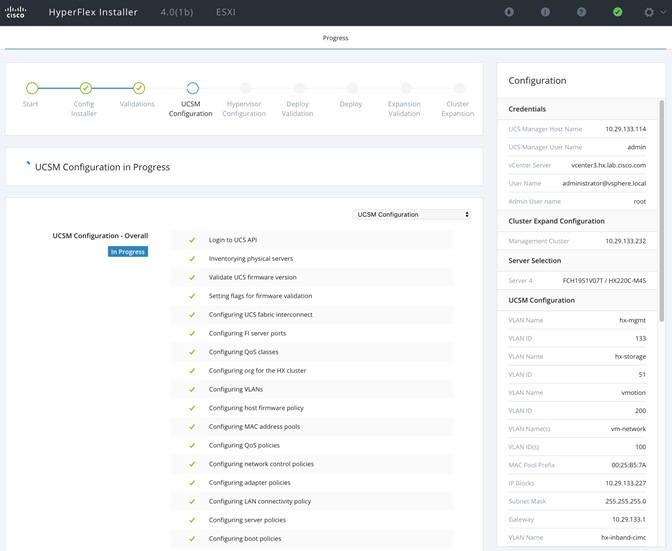
Task: Expand the arrow beside the gear icon
Action: [x=663, y=12]
